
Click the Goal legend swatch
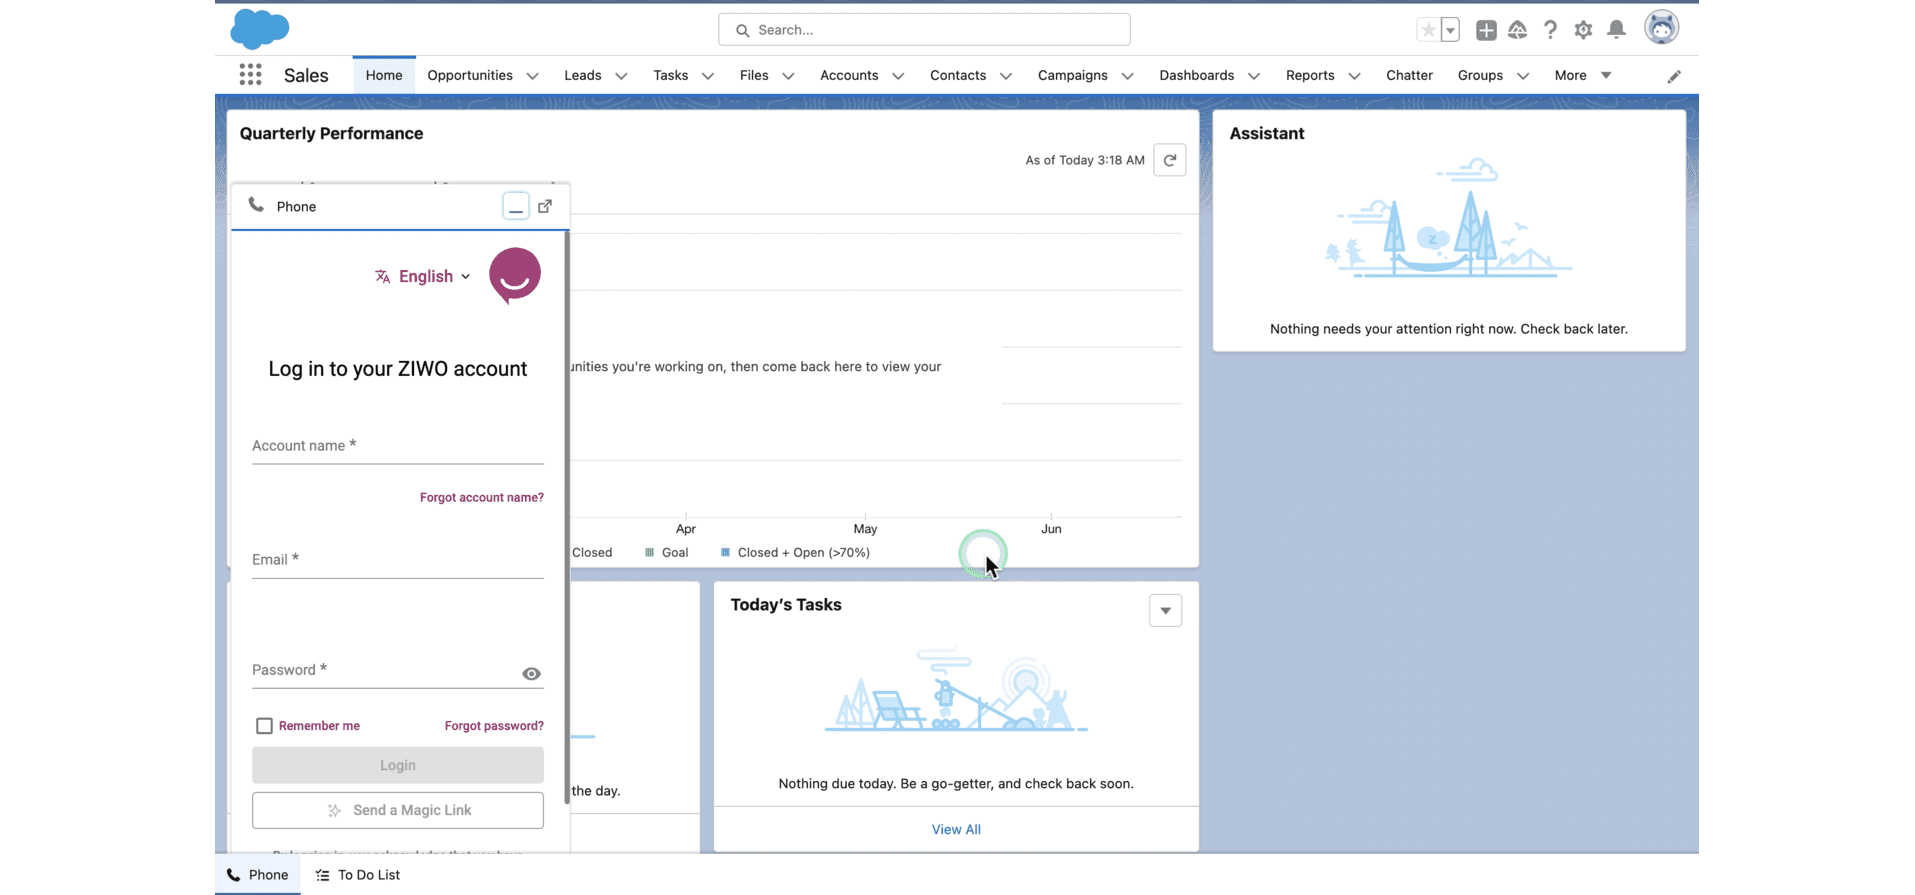(x=650, y=552)
